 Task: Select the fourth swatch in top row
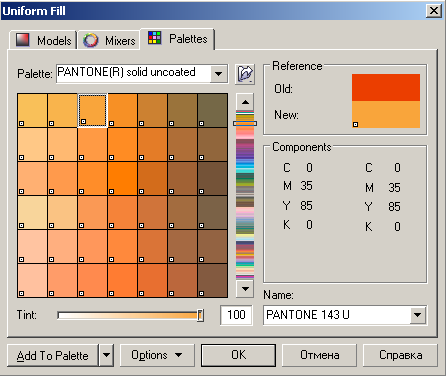click(123, 110)
